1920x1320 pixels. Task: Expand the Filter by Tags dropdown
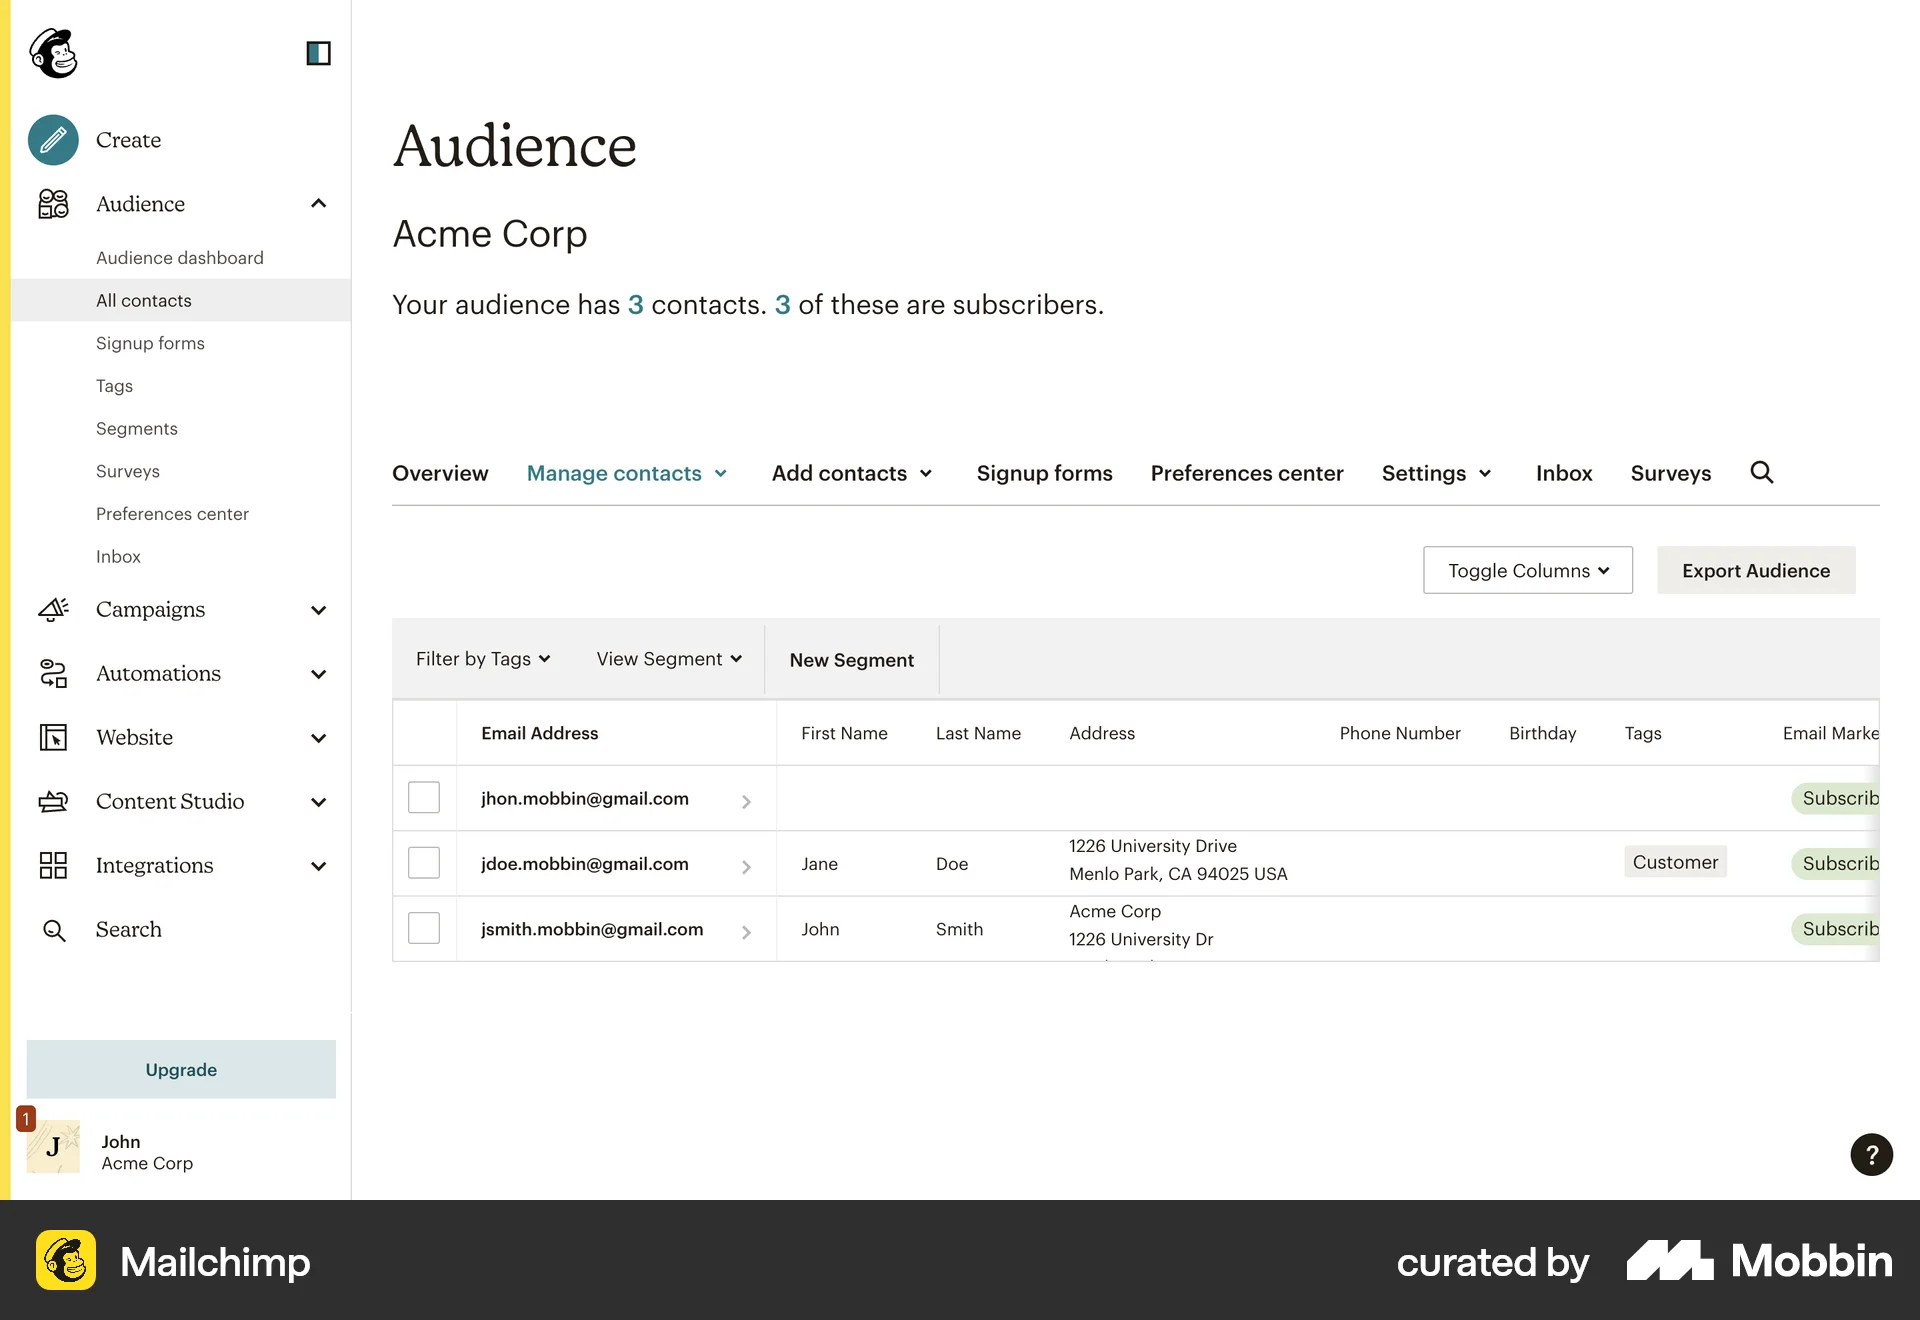(x=482, y=658)
